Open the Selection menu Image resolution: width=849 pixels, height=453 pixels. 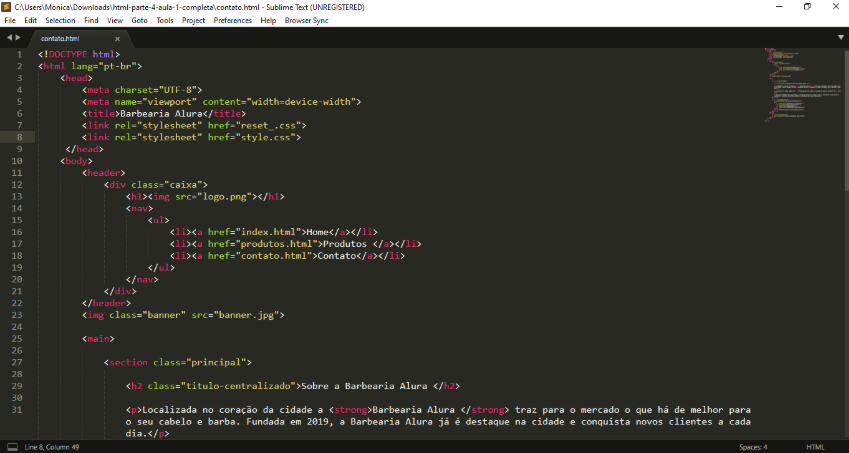(x=60, y=21)
